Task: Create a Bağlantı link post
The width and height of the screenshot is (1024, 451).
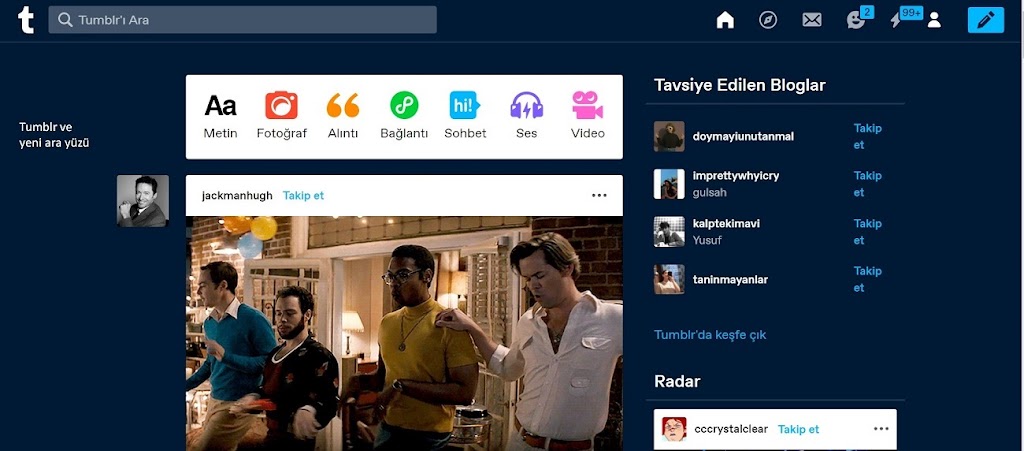Action: [404, 116]
